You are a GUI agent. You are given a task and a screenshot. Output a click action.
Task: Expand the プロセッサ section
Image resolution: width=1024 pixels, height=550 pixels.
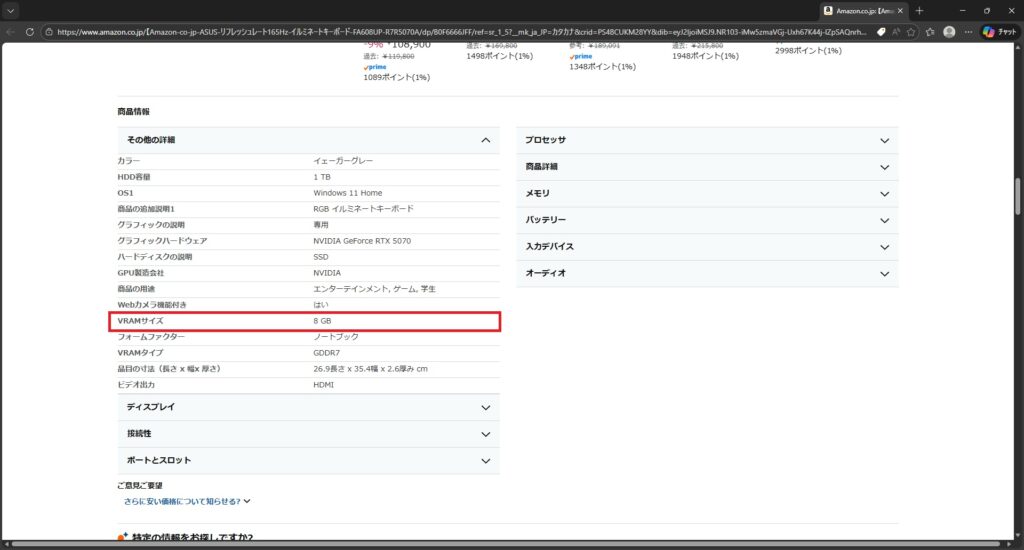click(884, 140)
